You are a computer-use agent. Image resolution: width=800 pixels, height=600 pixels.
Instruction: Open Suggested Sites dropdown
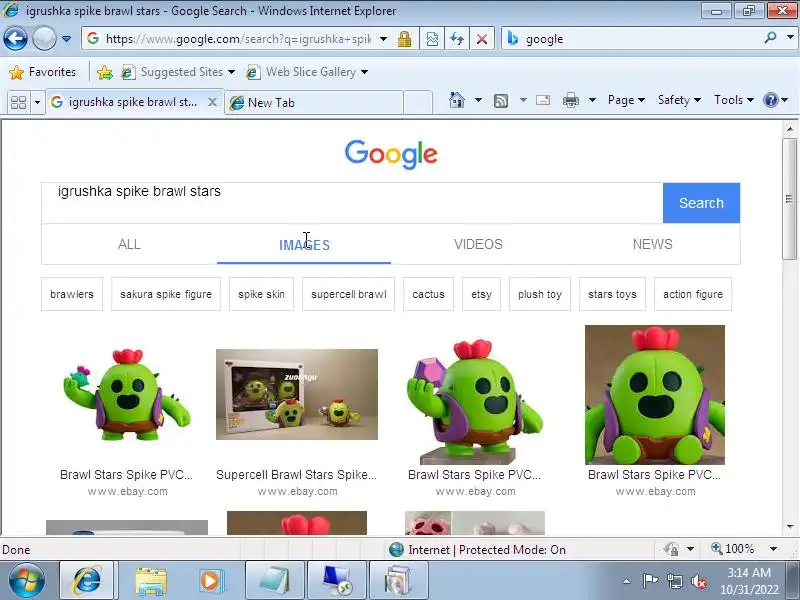[x=178, y=72]
